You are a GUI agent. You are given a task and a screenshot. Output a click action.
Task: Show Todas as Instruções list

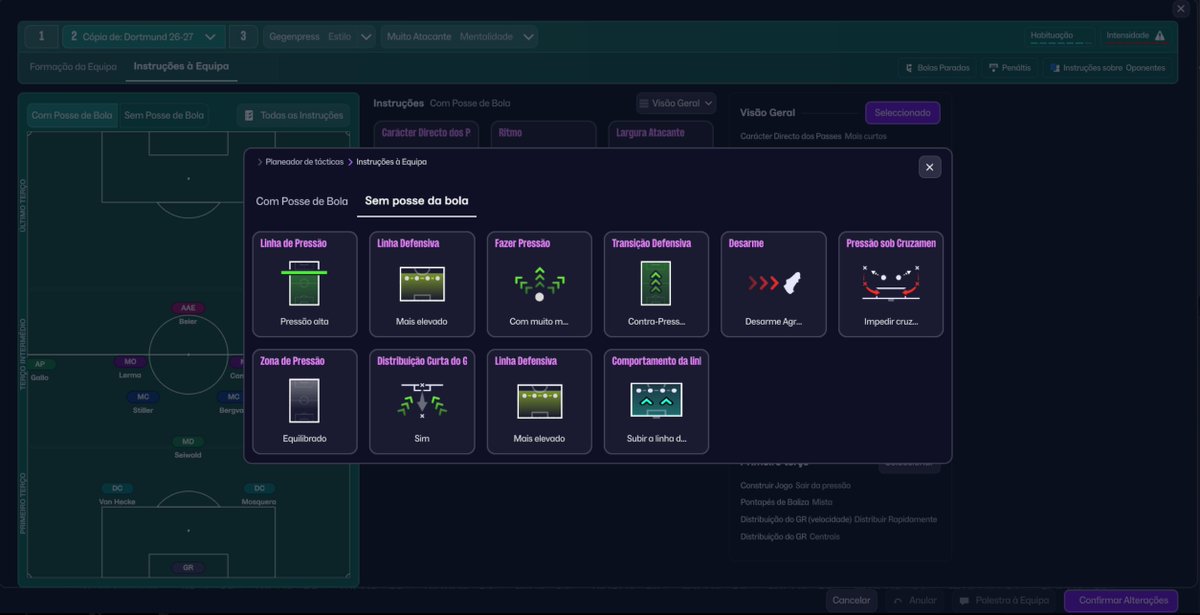294,115
